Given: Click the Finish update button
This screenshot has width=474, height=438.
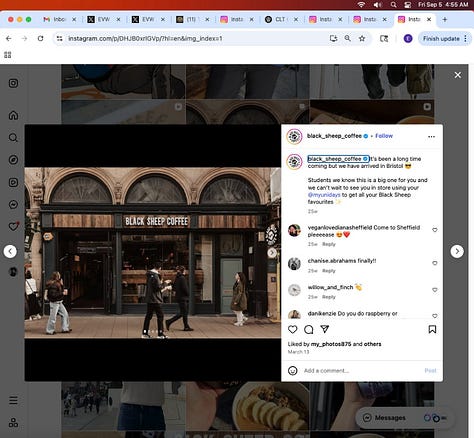Looking at the screenshot, I should [441, 39].
